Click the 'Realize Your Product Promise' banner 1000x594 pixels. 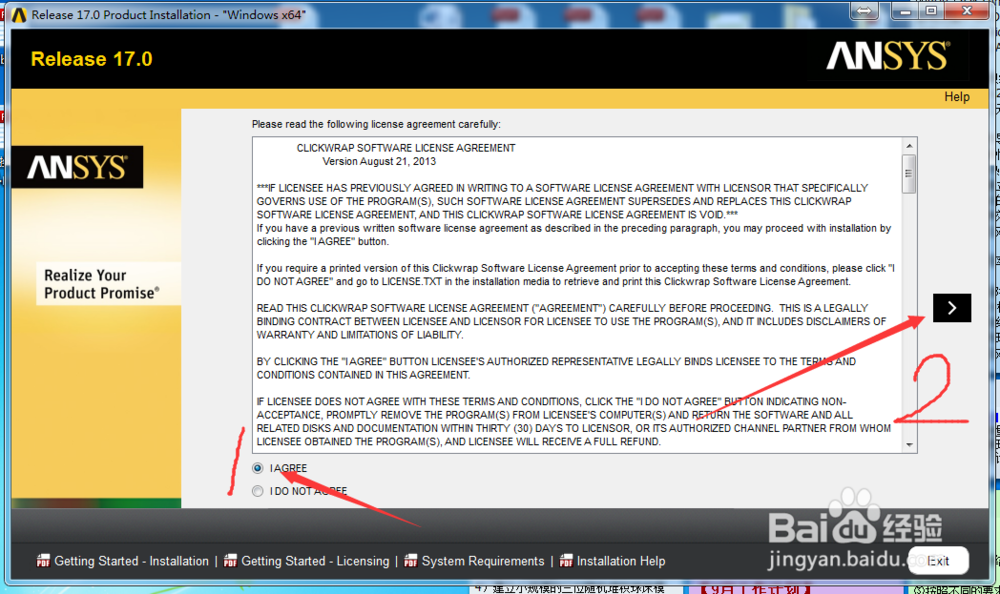pyautogui.click(x=108, y=284)
